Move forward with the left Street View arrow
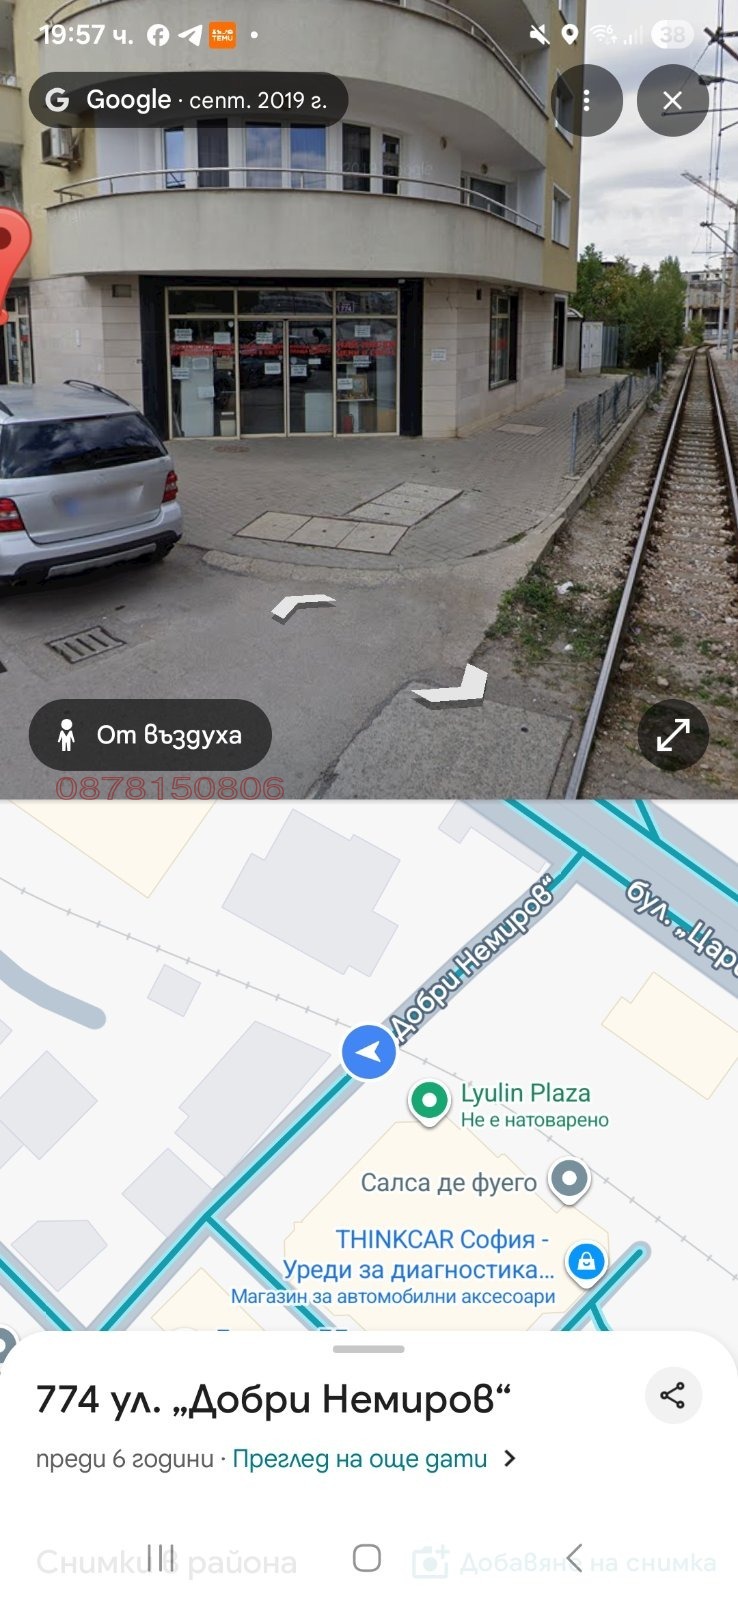 tap(302, 606)
